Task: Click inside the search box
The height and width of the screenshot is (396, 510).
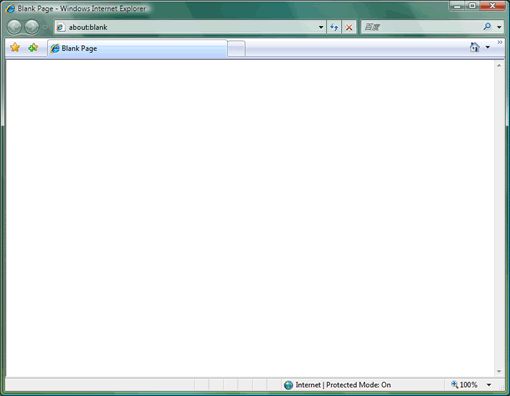Action: pos(421,27)
